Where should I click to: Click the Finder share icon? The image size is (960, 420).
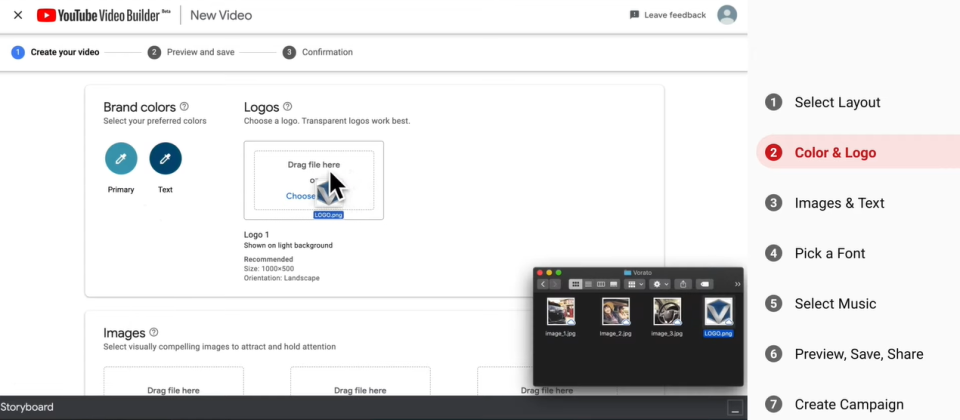(682, 285)
